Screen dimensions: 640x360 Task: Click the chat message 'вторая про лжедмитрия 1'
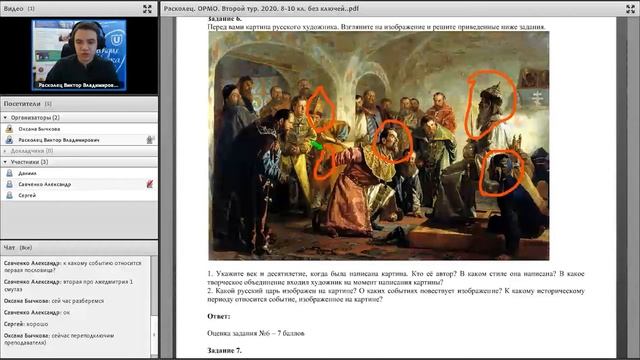pyautogui.click(x=69, y=285)
